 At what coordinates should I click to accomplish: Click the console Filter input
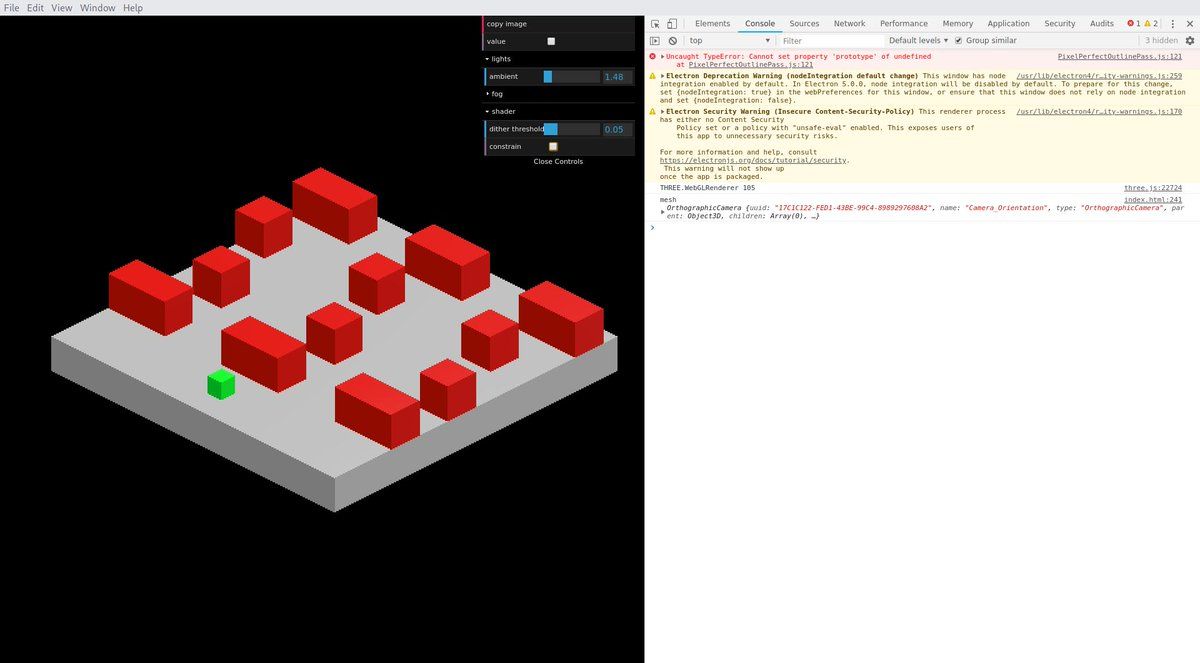[831, 41]
